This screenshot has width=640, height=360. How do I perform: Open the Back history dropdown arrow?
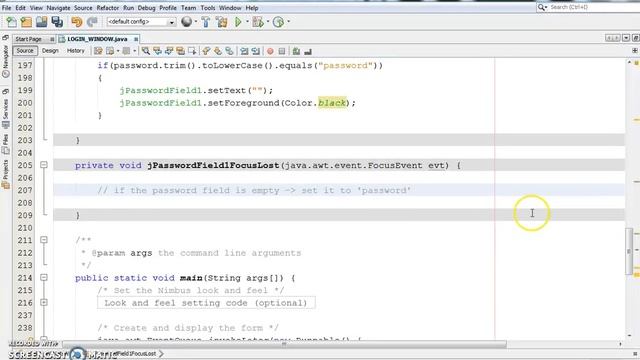tap(118, 51)
